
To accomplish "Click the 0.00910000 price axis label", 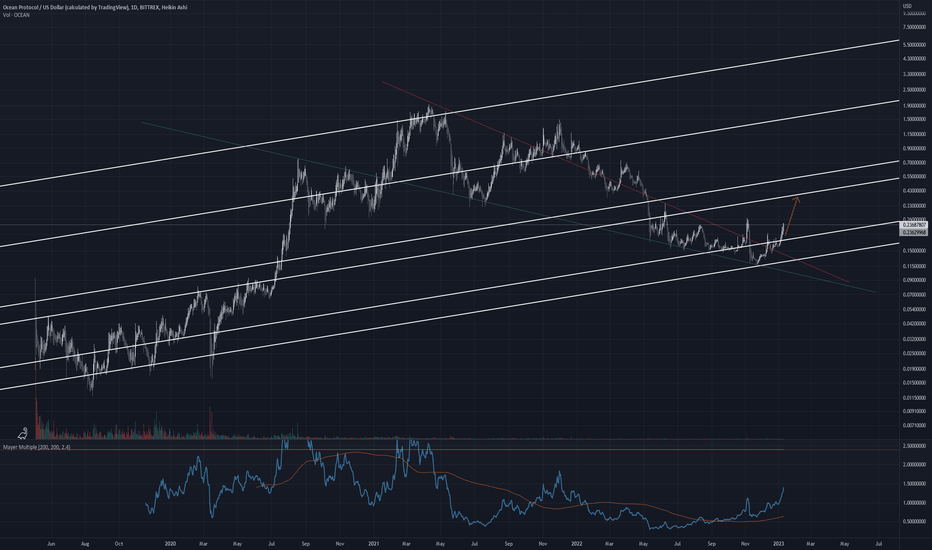I will [x=914, y=411].
